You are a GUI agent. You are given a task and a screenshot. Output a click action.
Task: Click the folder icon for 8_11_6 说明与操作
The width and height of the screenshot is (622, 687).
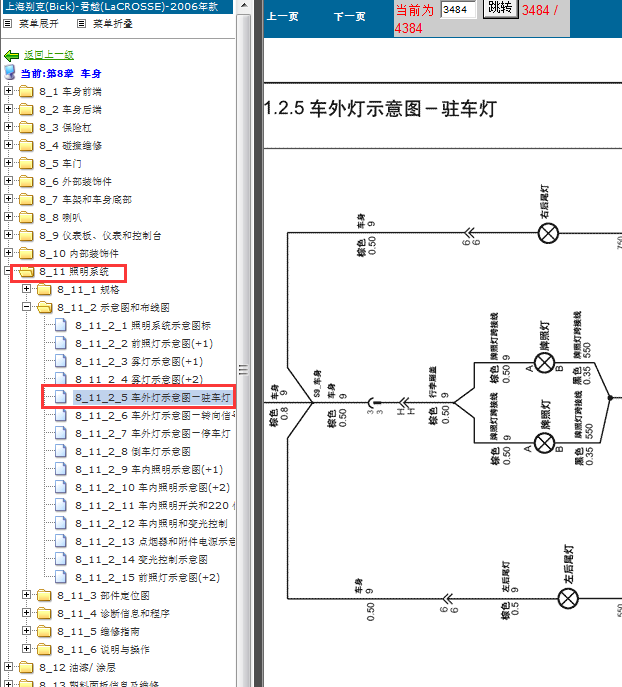(x=44, y=649)
